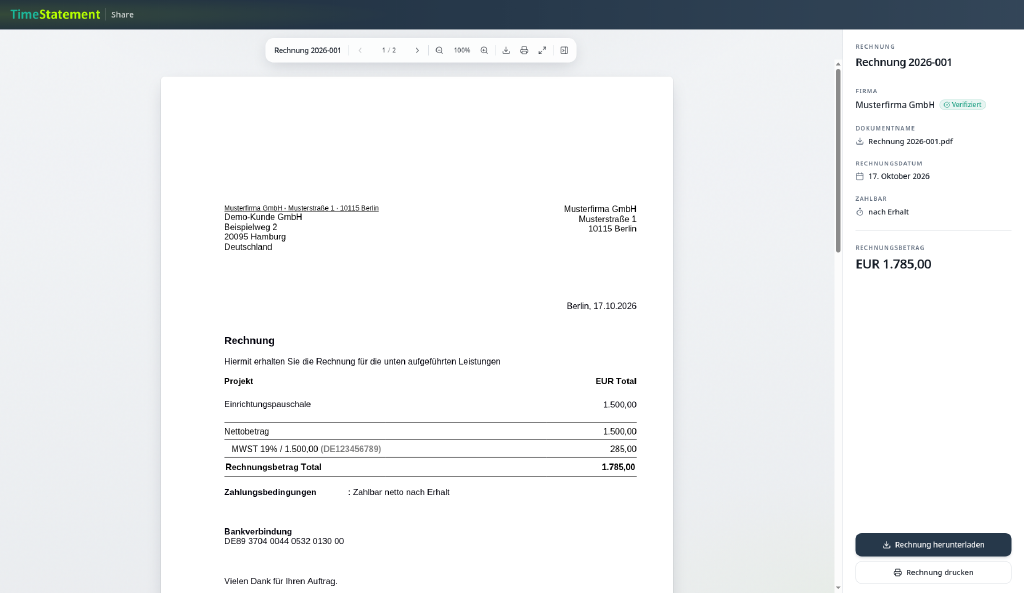Image resolution: width=1024 pixels, height=593 pixels.
Task: Zoom in on the invoice document
Action: pyautogui.click(x=484, y=50)
